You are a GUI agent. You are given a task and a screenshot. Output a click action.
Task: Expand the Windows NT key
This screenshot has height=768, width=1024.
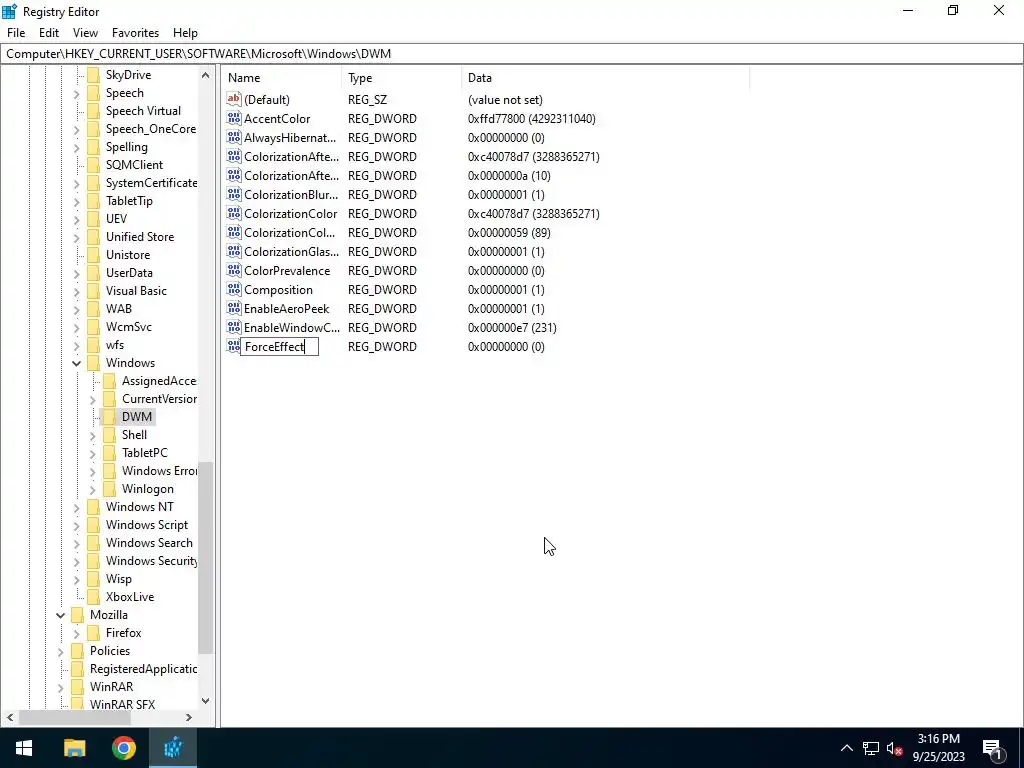click(x=76, y=507)
